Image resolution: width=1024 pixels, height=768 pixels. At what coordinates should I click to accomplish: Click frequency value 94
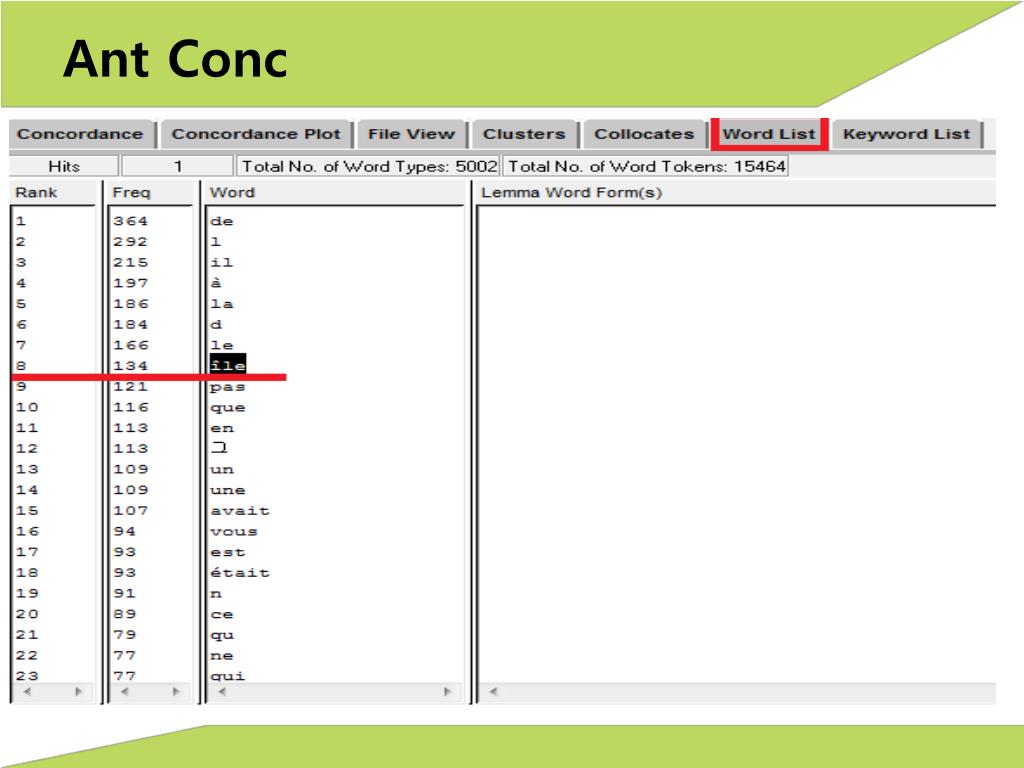(x=125, y=532)
